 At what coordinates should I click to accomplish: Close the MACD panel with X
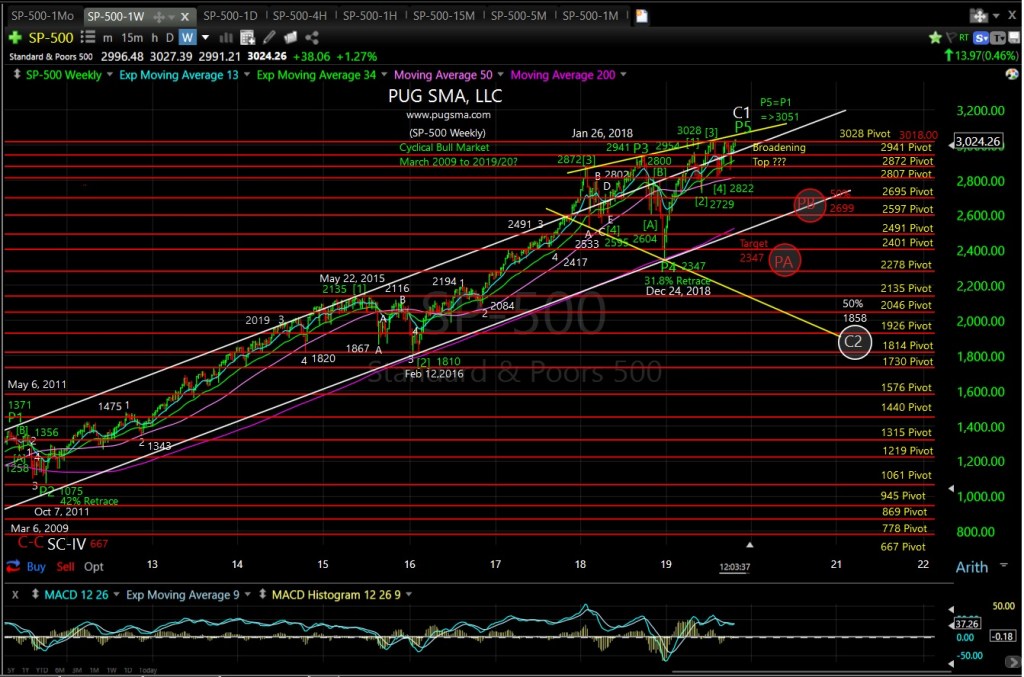coord(16,595)
